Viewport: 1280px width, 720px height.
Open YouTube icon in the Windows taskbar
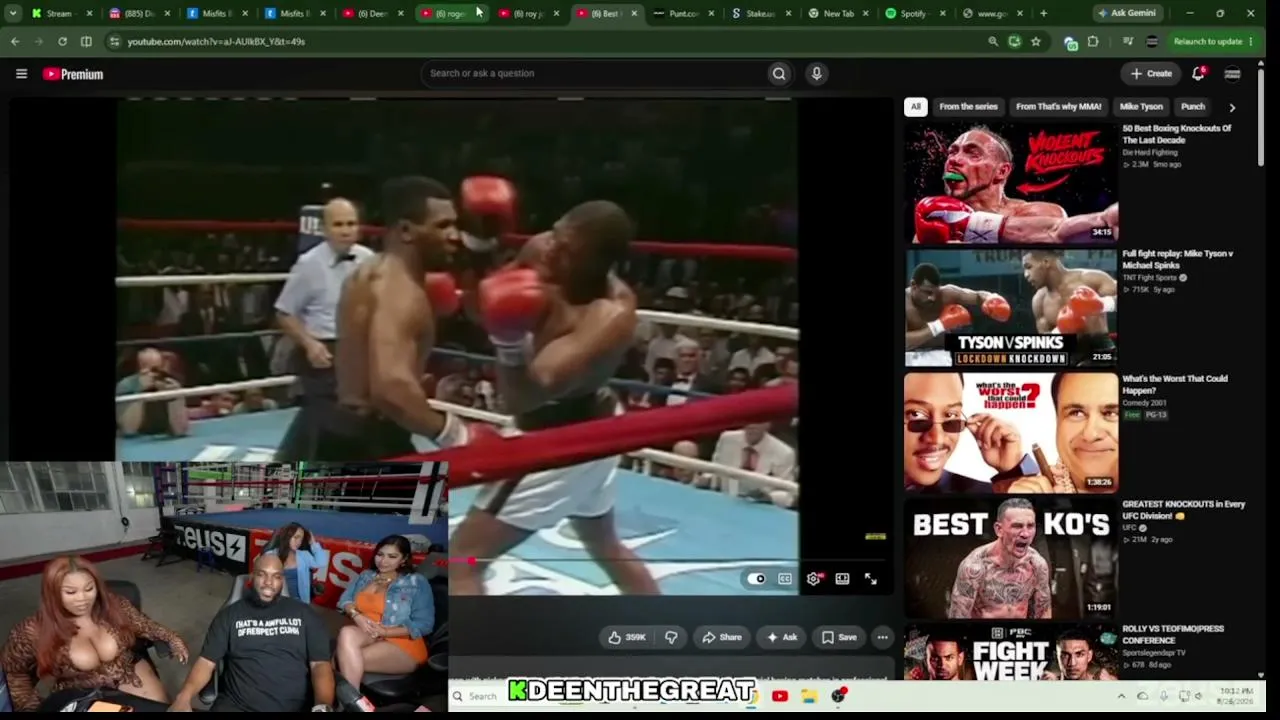pos(779,696)
